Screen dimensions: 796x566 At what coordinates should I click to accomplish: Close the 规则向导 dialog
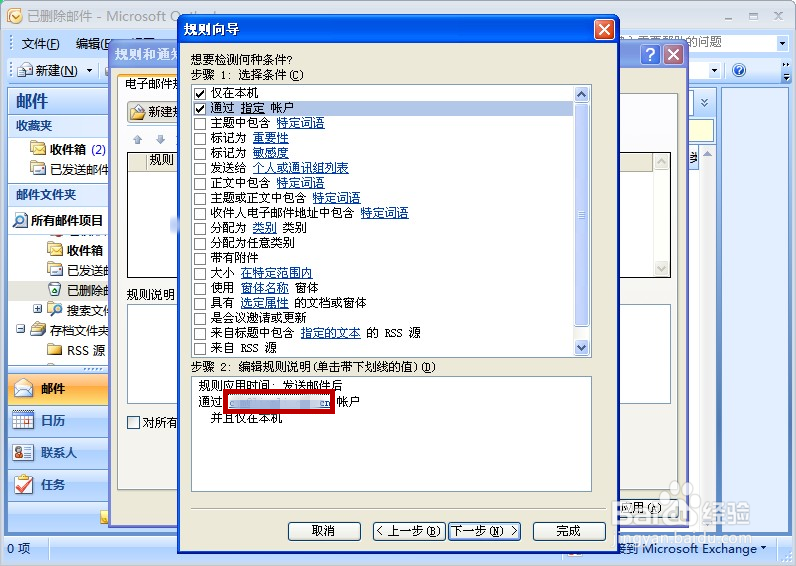[604, 29]
